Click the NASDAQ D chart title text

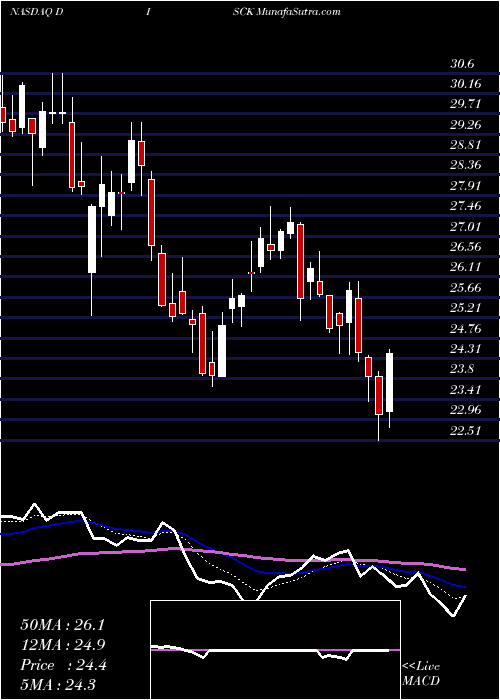[36, 12]
